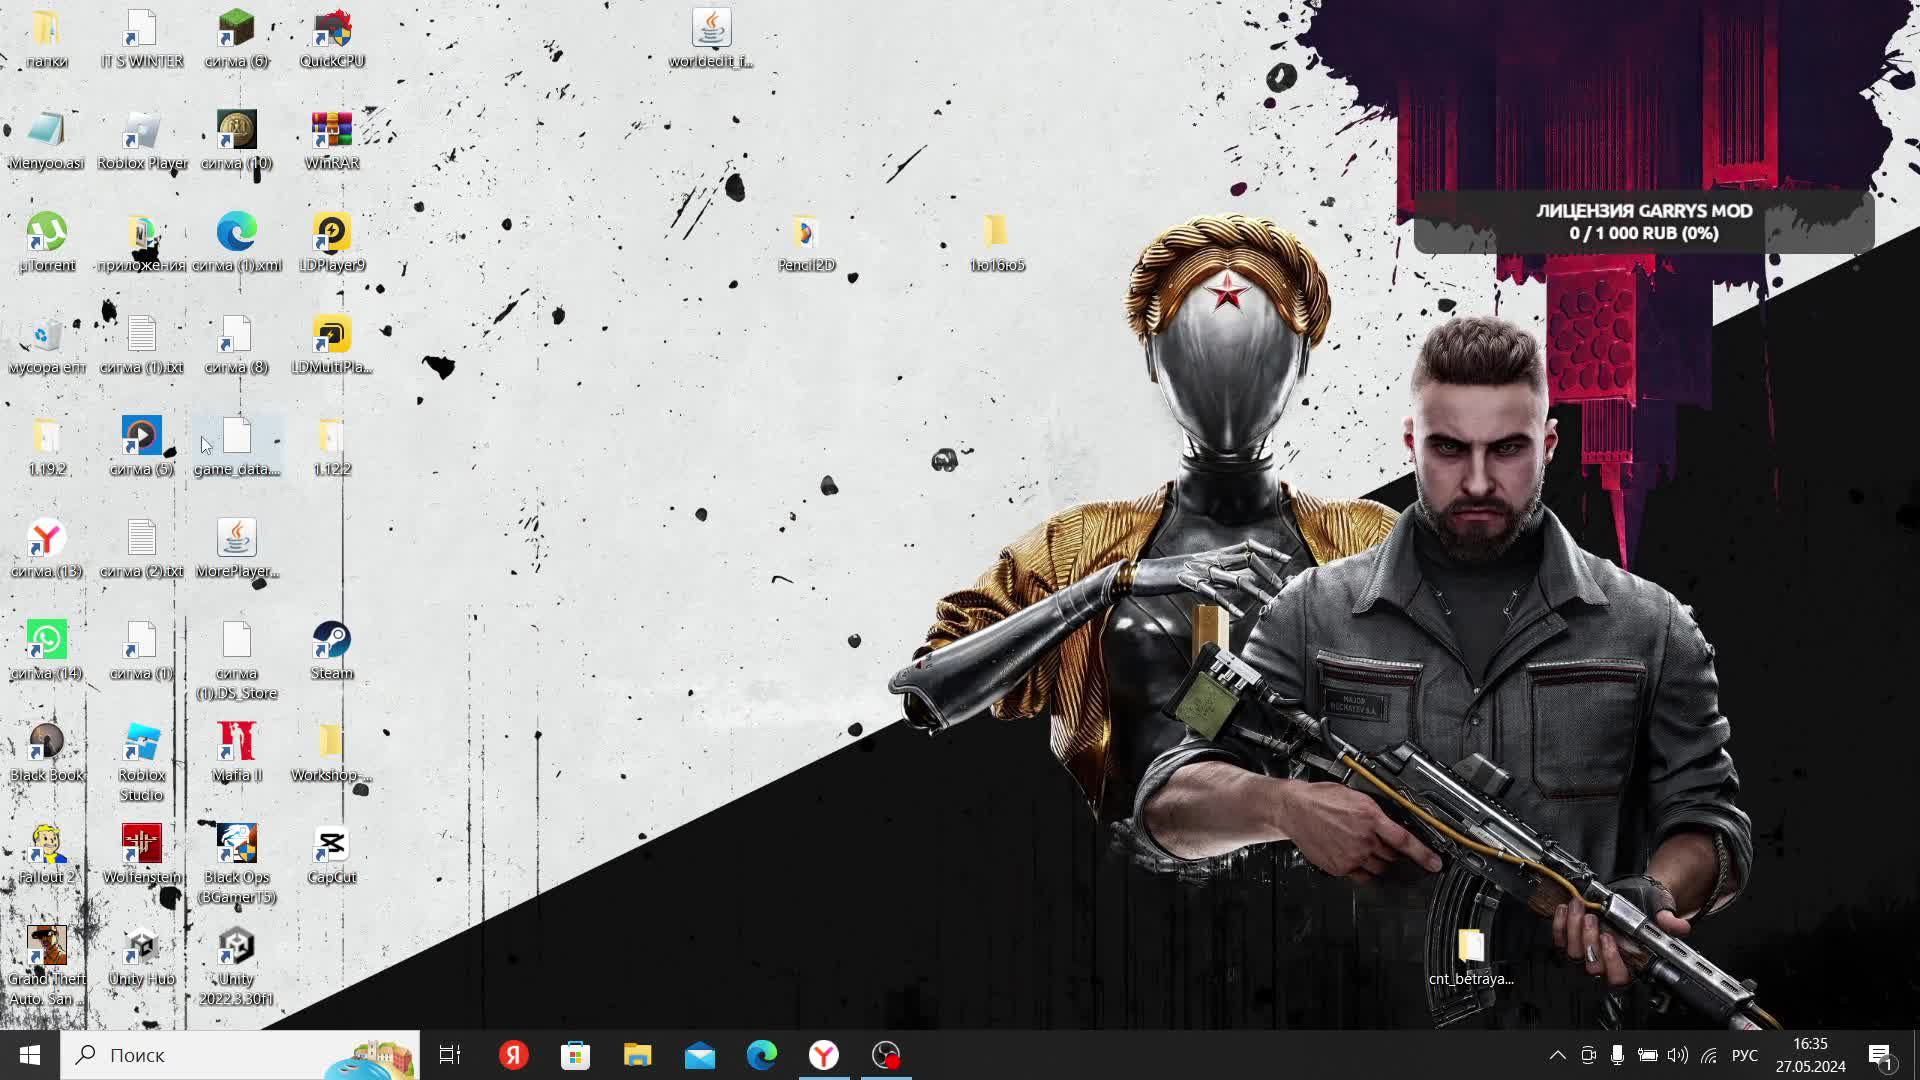
Task: Select the 1.12.2 folder
Action: (x=332, y=448)
